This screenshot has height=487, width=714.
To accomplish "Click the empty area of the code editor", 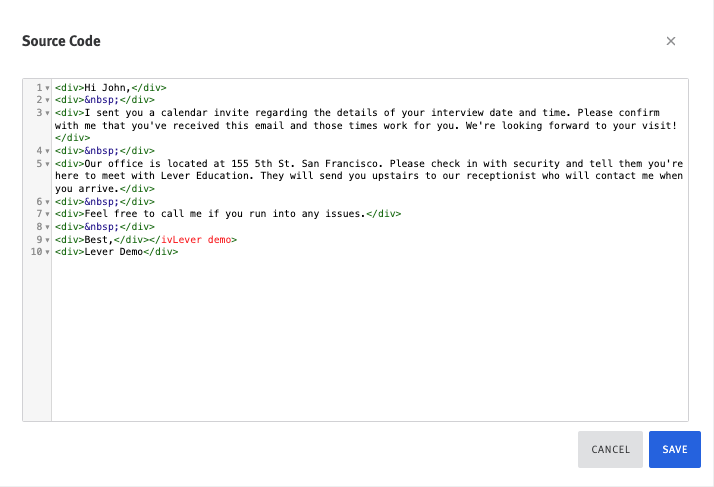I will (x=369, y=337).
